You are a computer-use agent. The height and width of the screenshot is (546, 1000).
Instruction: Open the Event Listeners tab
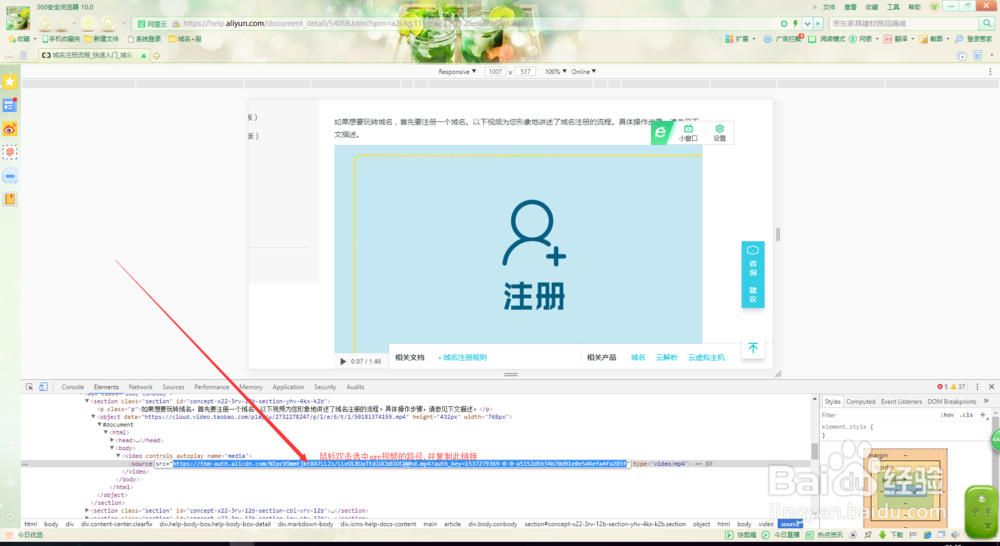901,401
